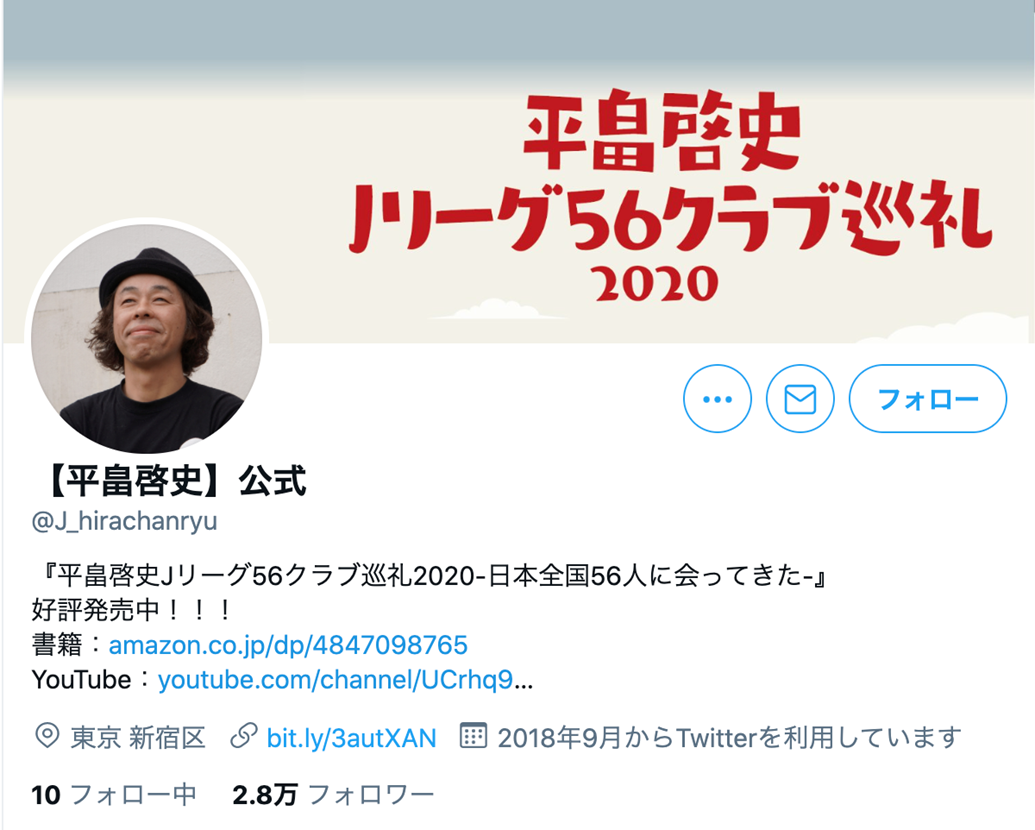The image size is (1035, 830).
Task: Click the Twitter join date text
Action: tap(729, 737)
